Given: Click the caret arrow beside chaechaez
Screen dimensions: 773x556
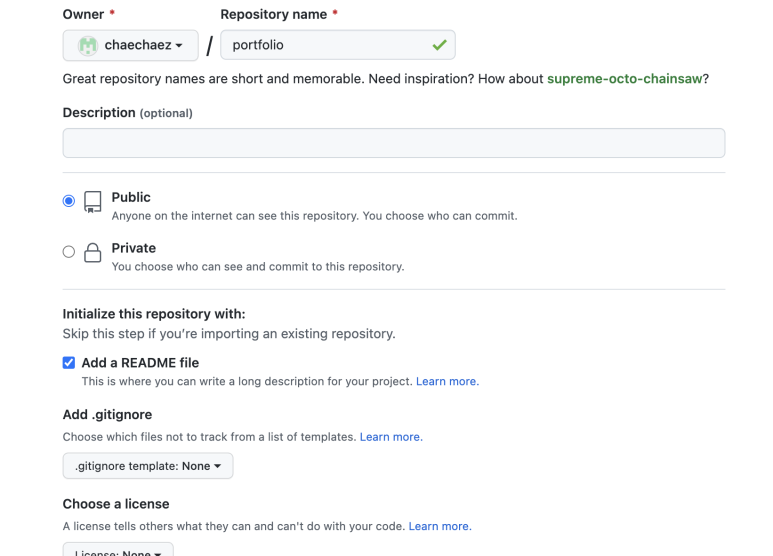Looking at the screenshot, I should 179,46.
